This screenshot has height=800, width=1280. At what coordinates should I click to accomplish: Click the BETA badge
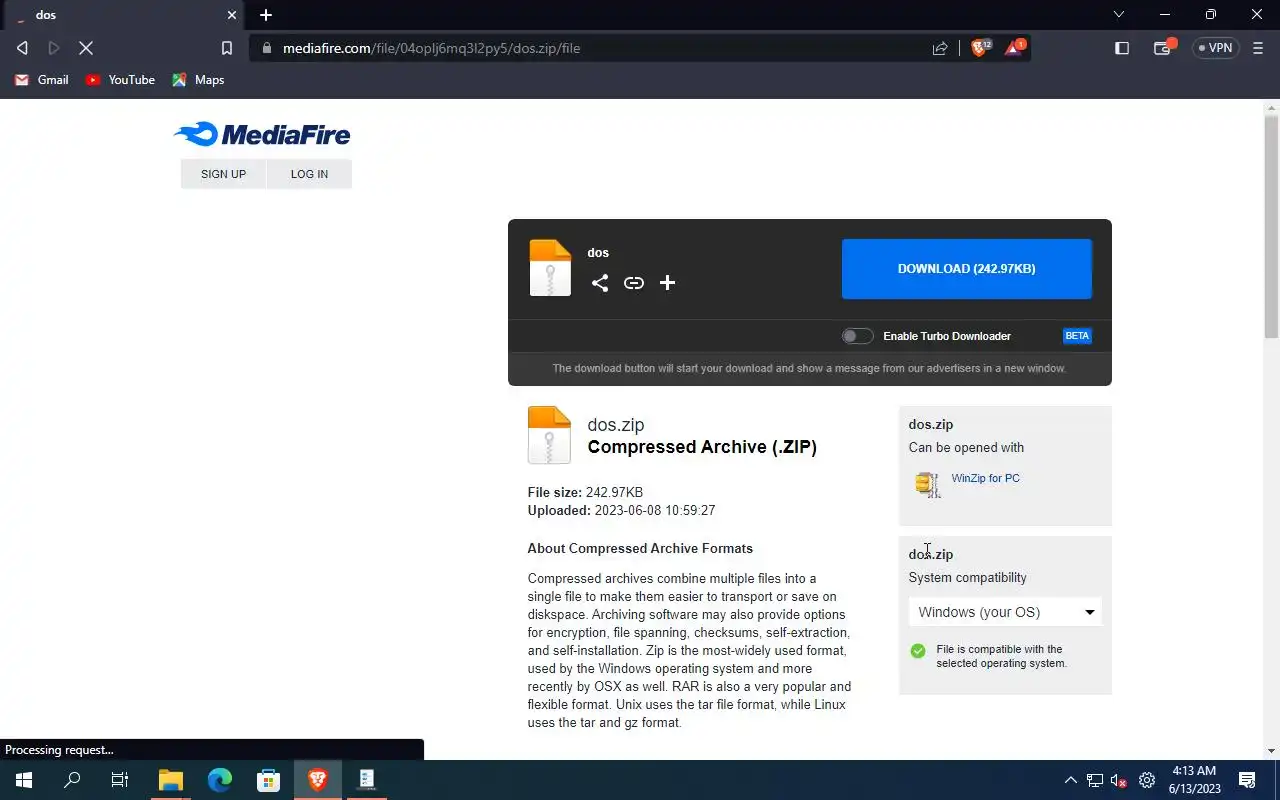1077,336
